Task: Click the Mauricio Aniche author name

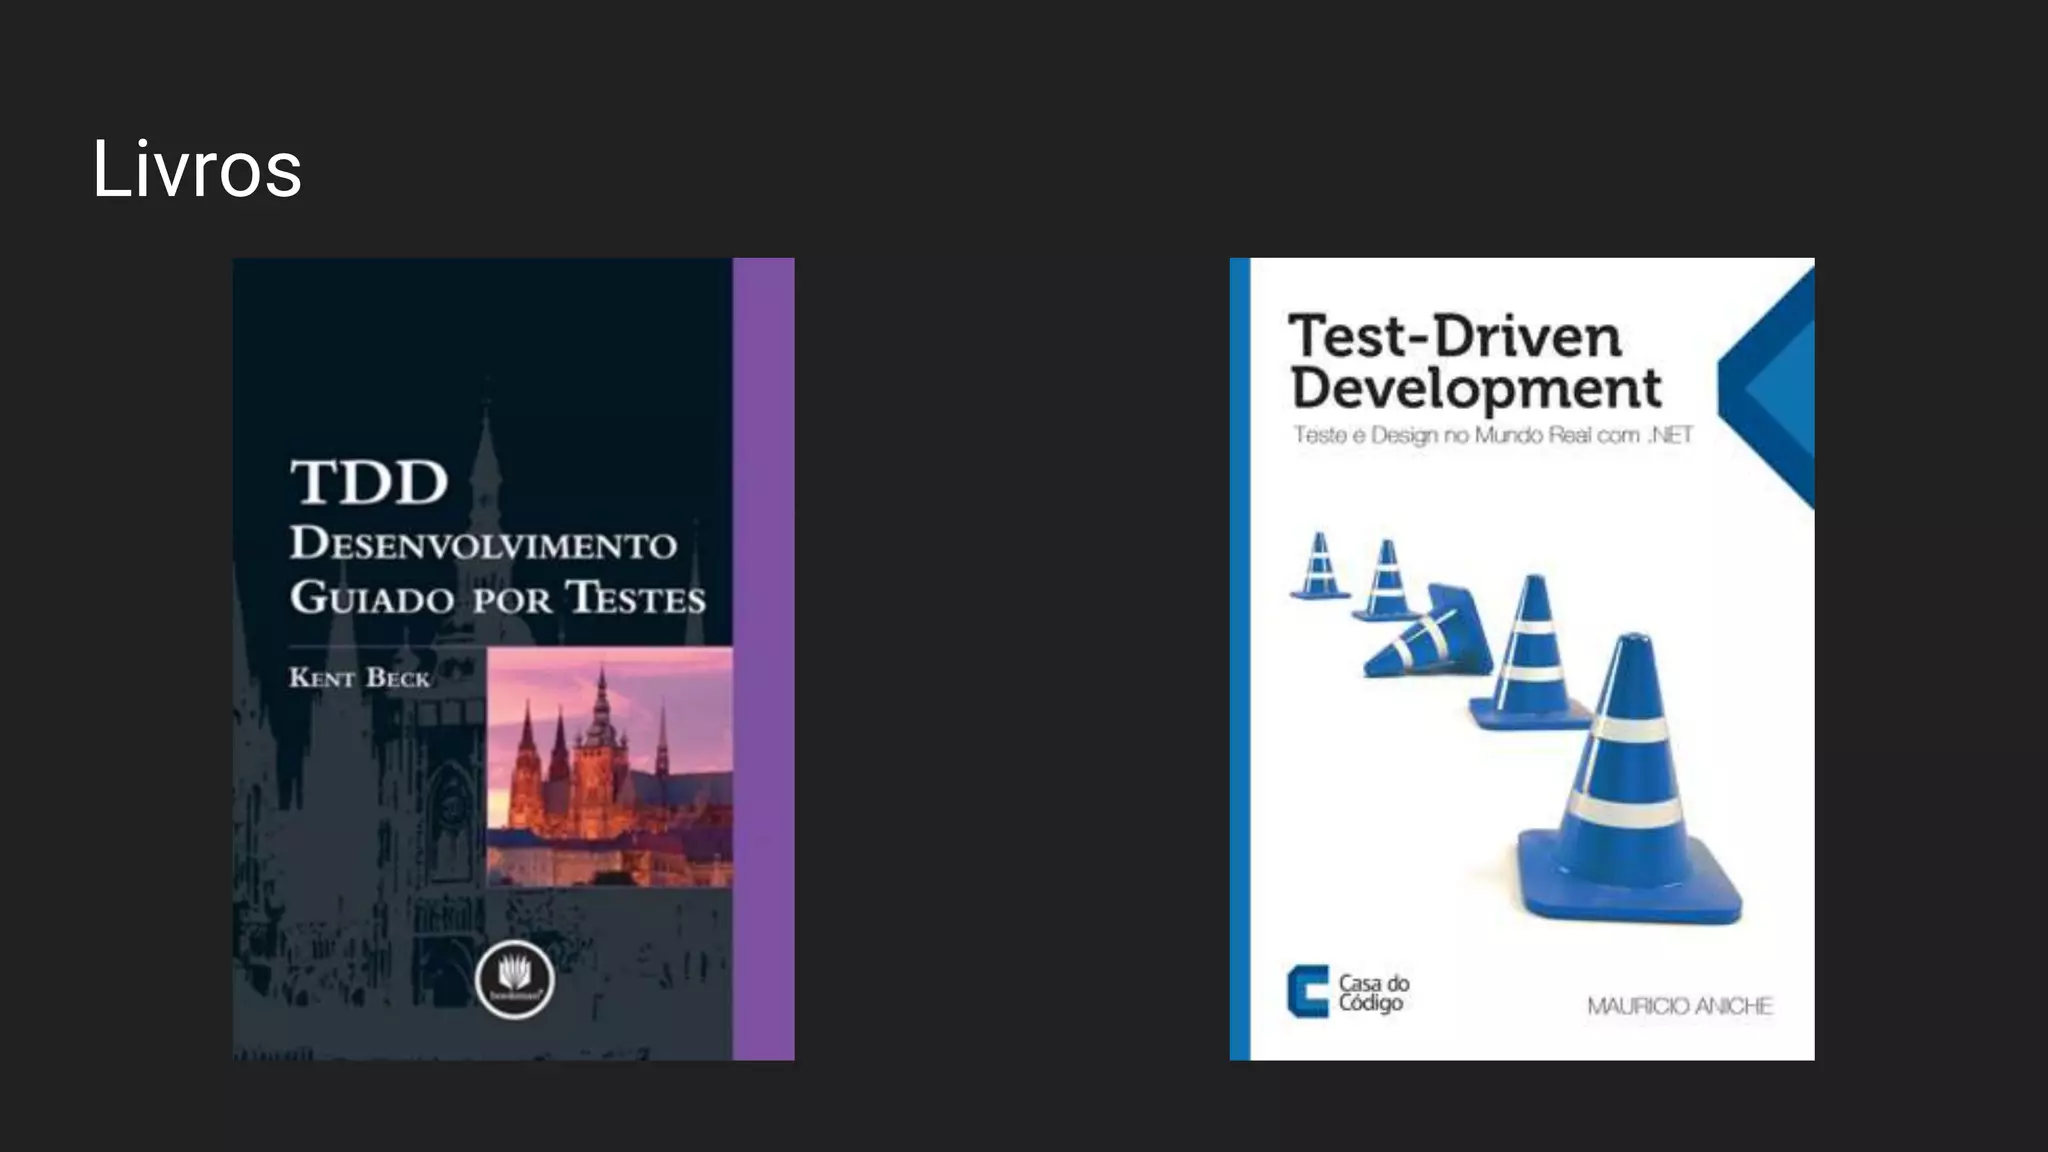Action: point(1679,1006)
